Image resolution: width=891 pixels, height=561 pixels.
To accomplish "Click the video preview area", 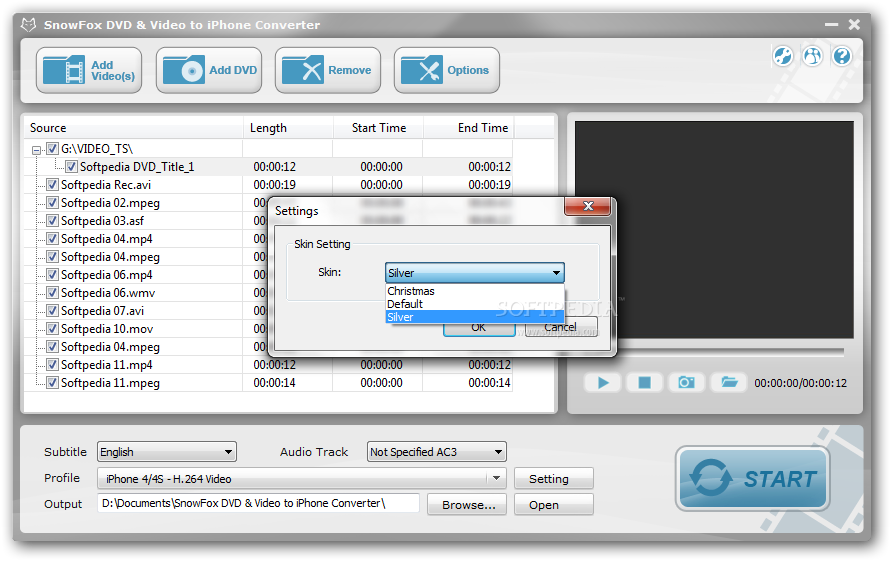I will click(x=714, y=230).
